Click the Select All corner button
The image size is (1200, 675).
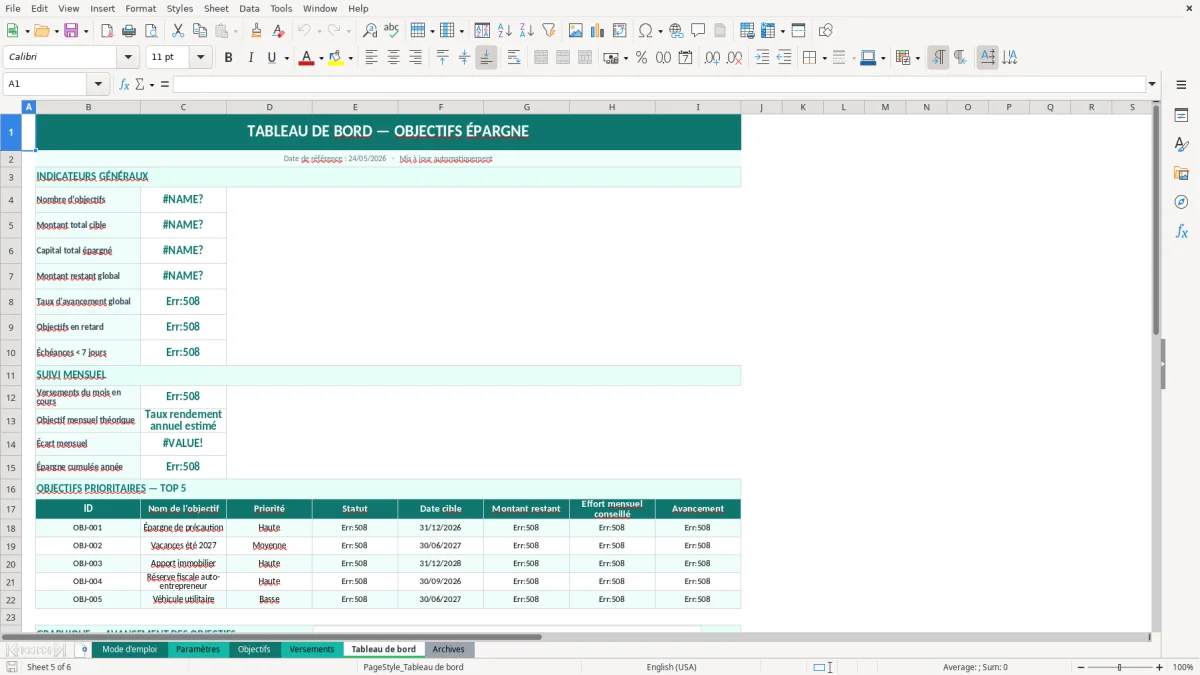(11, 107)
